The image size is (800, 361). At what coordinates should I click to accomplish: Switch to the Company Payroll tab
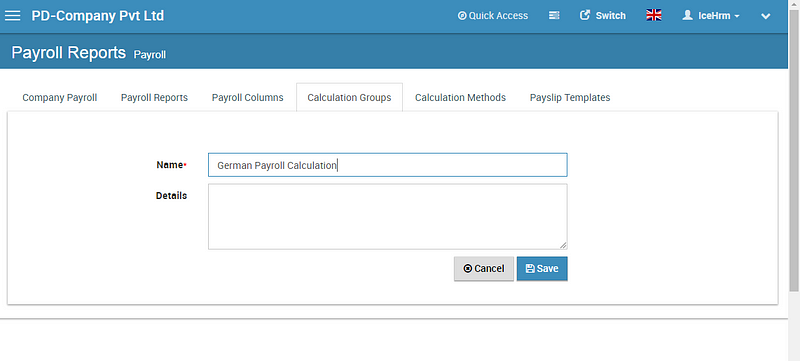(60, 97)
